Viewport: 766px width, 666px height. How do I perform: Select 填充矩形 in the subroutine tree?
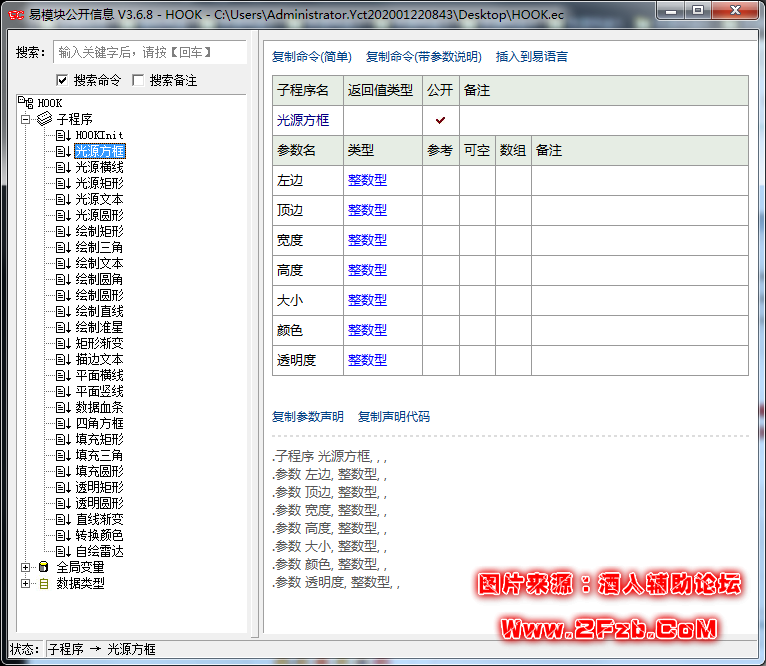point(100,439)
